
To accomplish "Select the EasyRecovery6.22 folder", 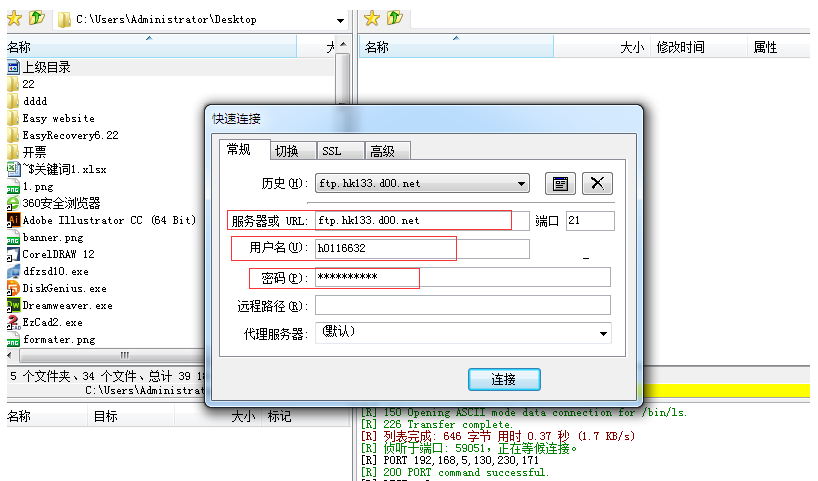I will coord(63,135).
